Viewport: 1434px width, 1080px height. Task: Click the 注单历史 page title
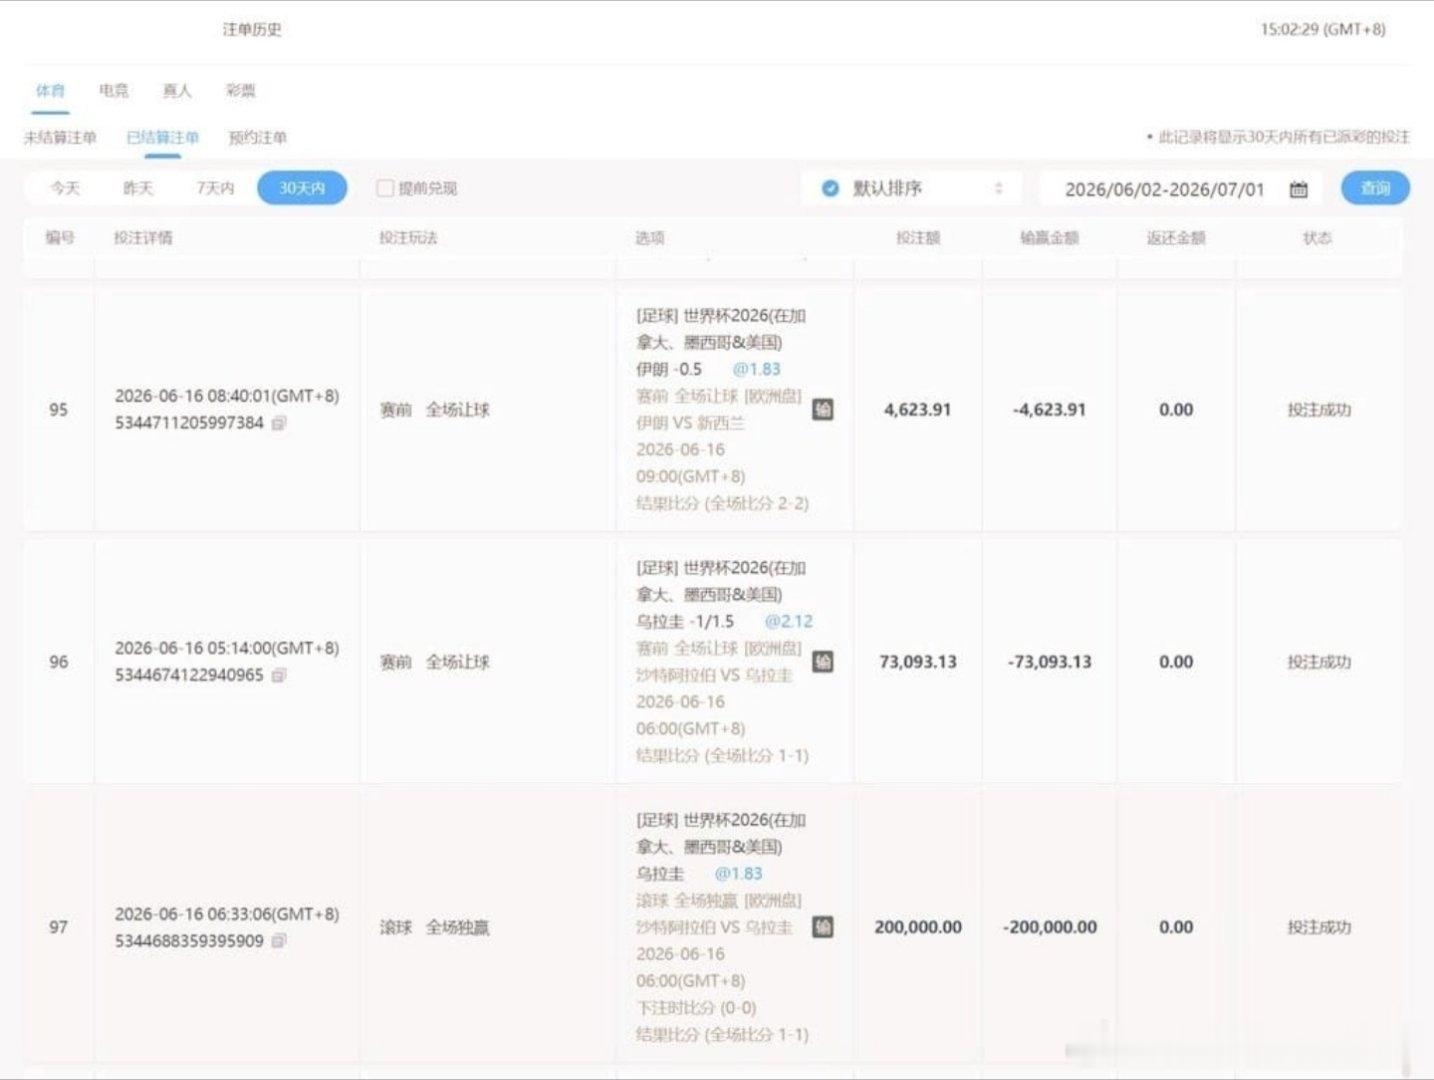click(x=252, y=29)
